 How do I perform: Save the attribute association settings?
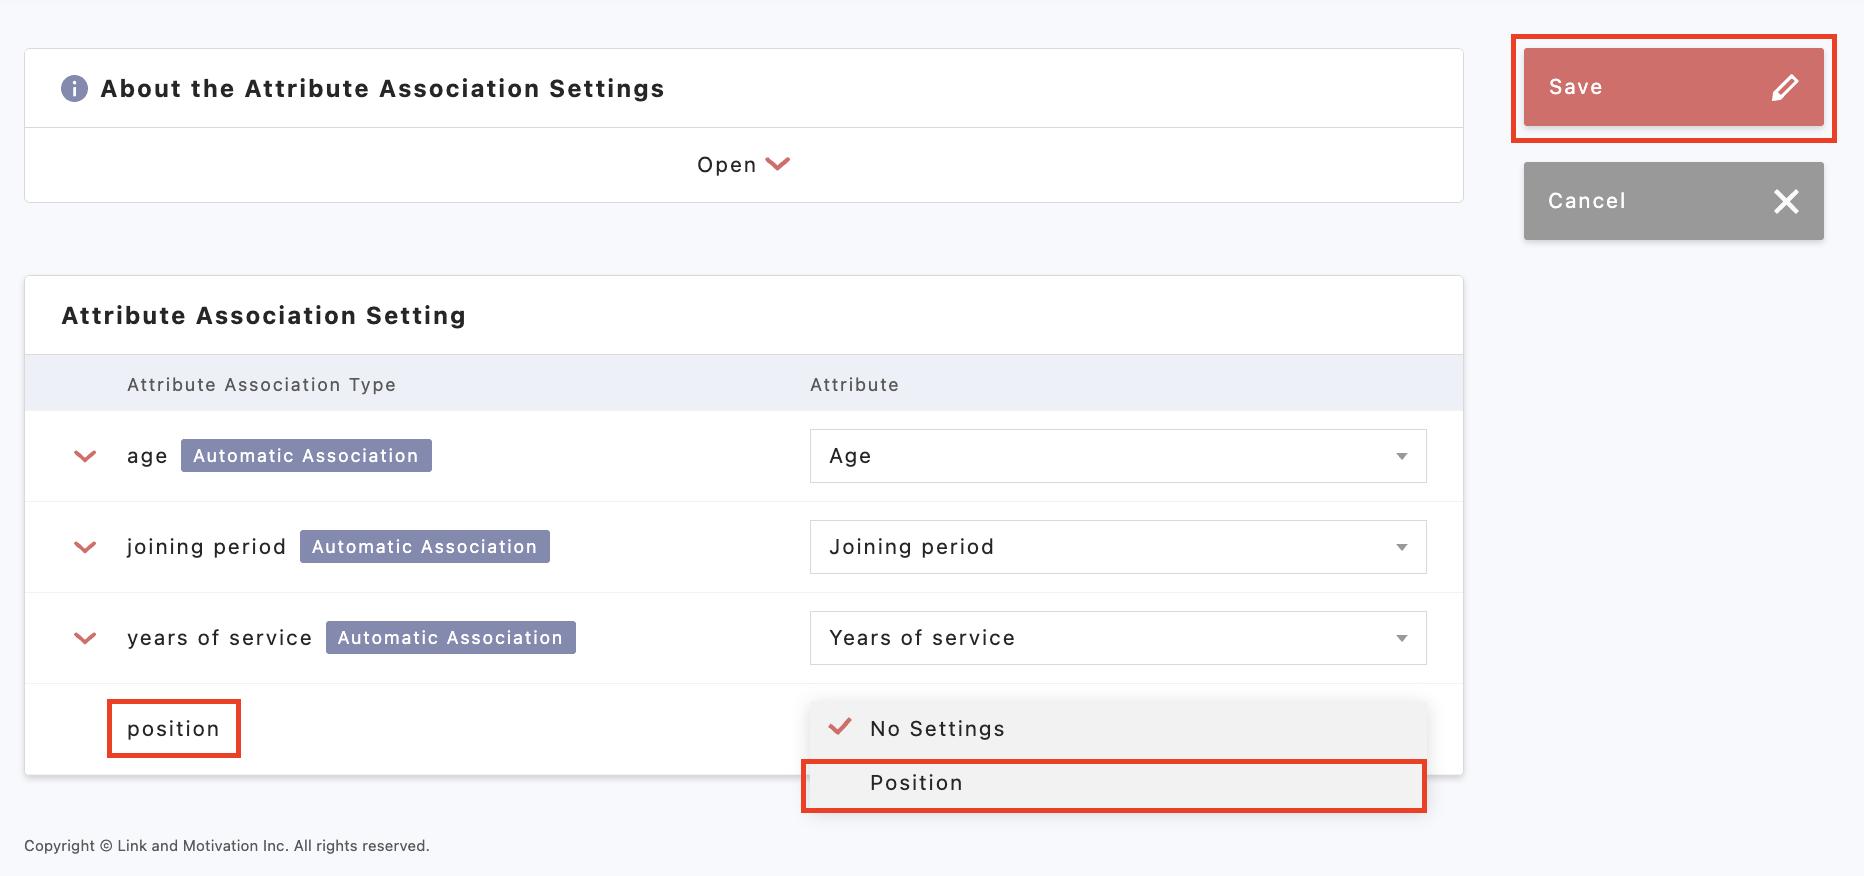tap(1672, 88)
